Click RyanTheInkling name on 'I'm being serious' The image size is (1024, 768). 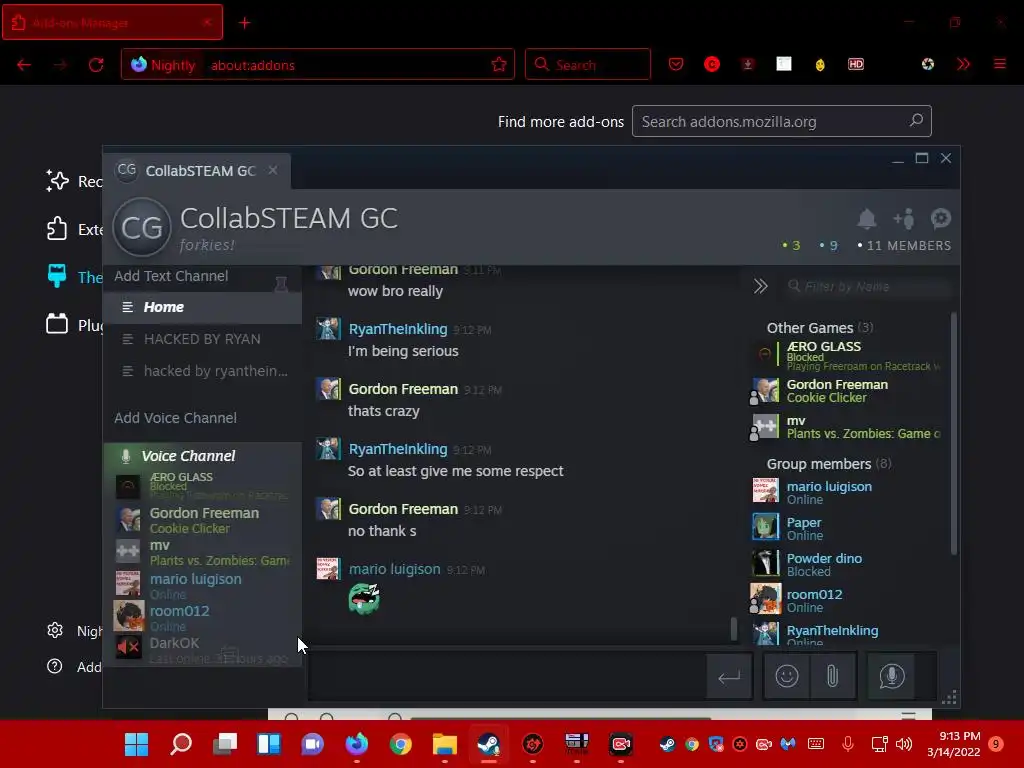click(398, 328)
